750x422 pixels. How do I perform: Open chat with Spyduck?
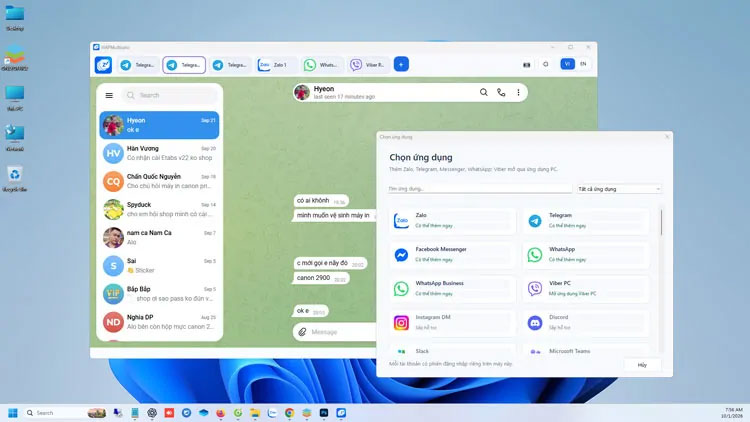159,210
